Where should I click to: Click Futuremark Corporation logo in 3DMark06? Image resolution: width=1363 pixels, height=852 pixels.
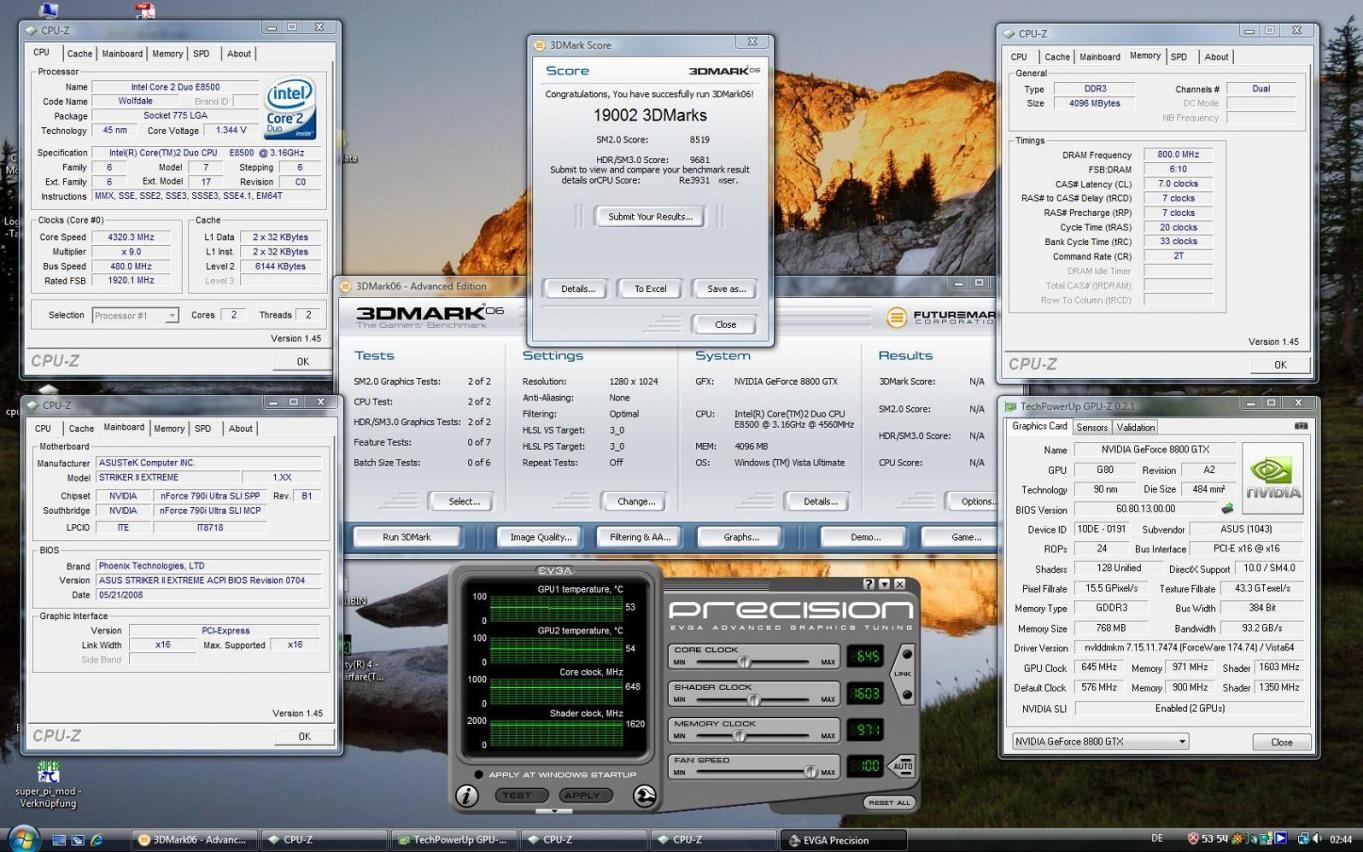pyautogui.click(x=941, y=317)
